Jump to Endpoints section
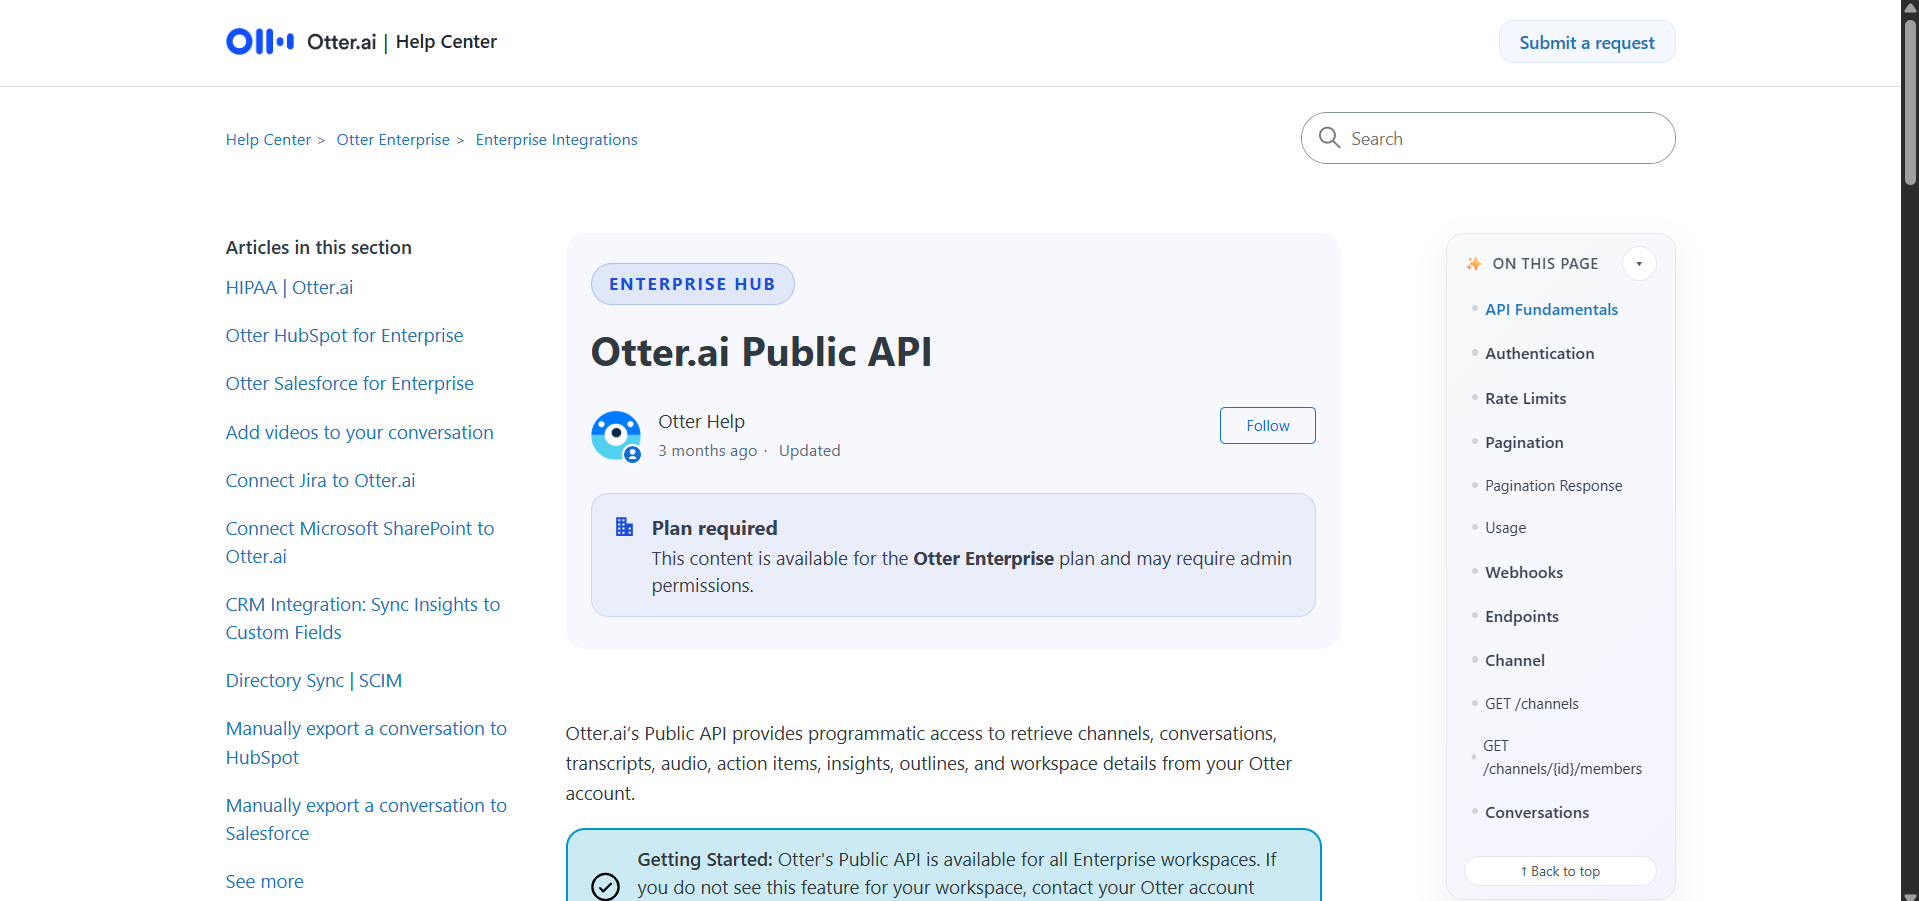This screenshot has width=1919, height=901. 1521,617
